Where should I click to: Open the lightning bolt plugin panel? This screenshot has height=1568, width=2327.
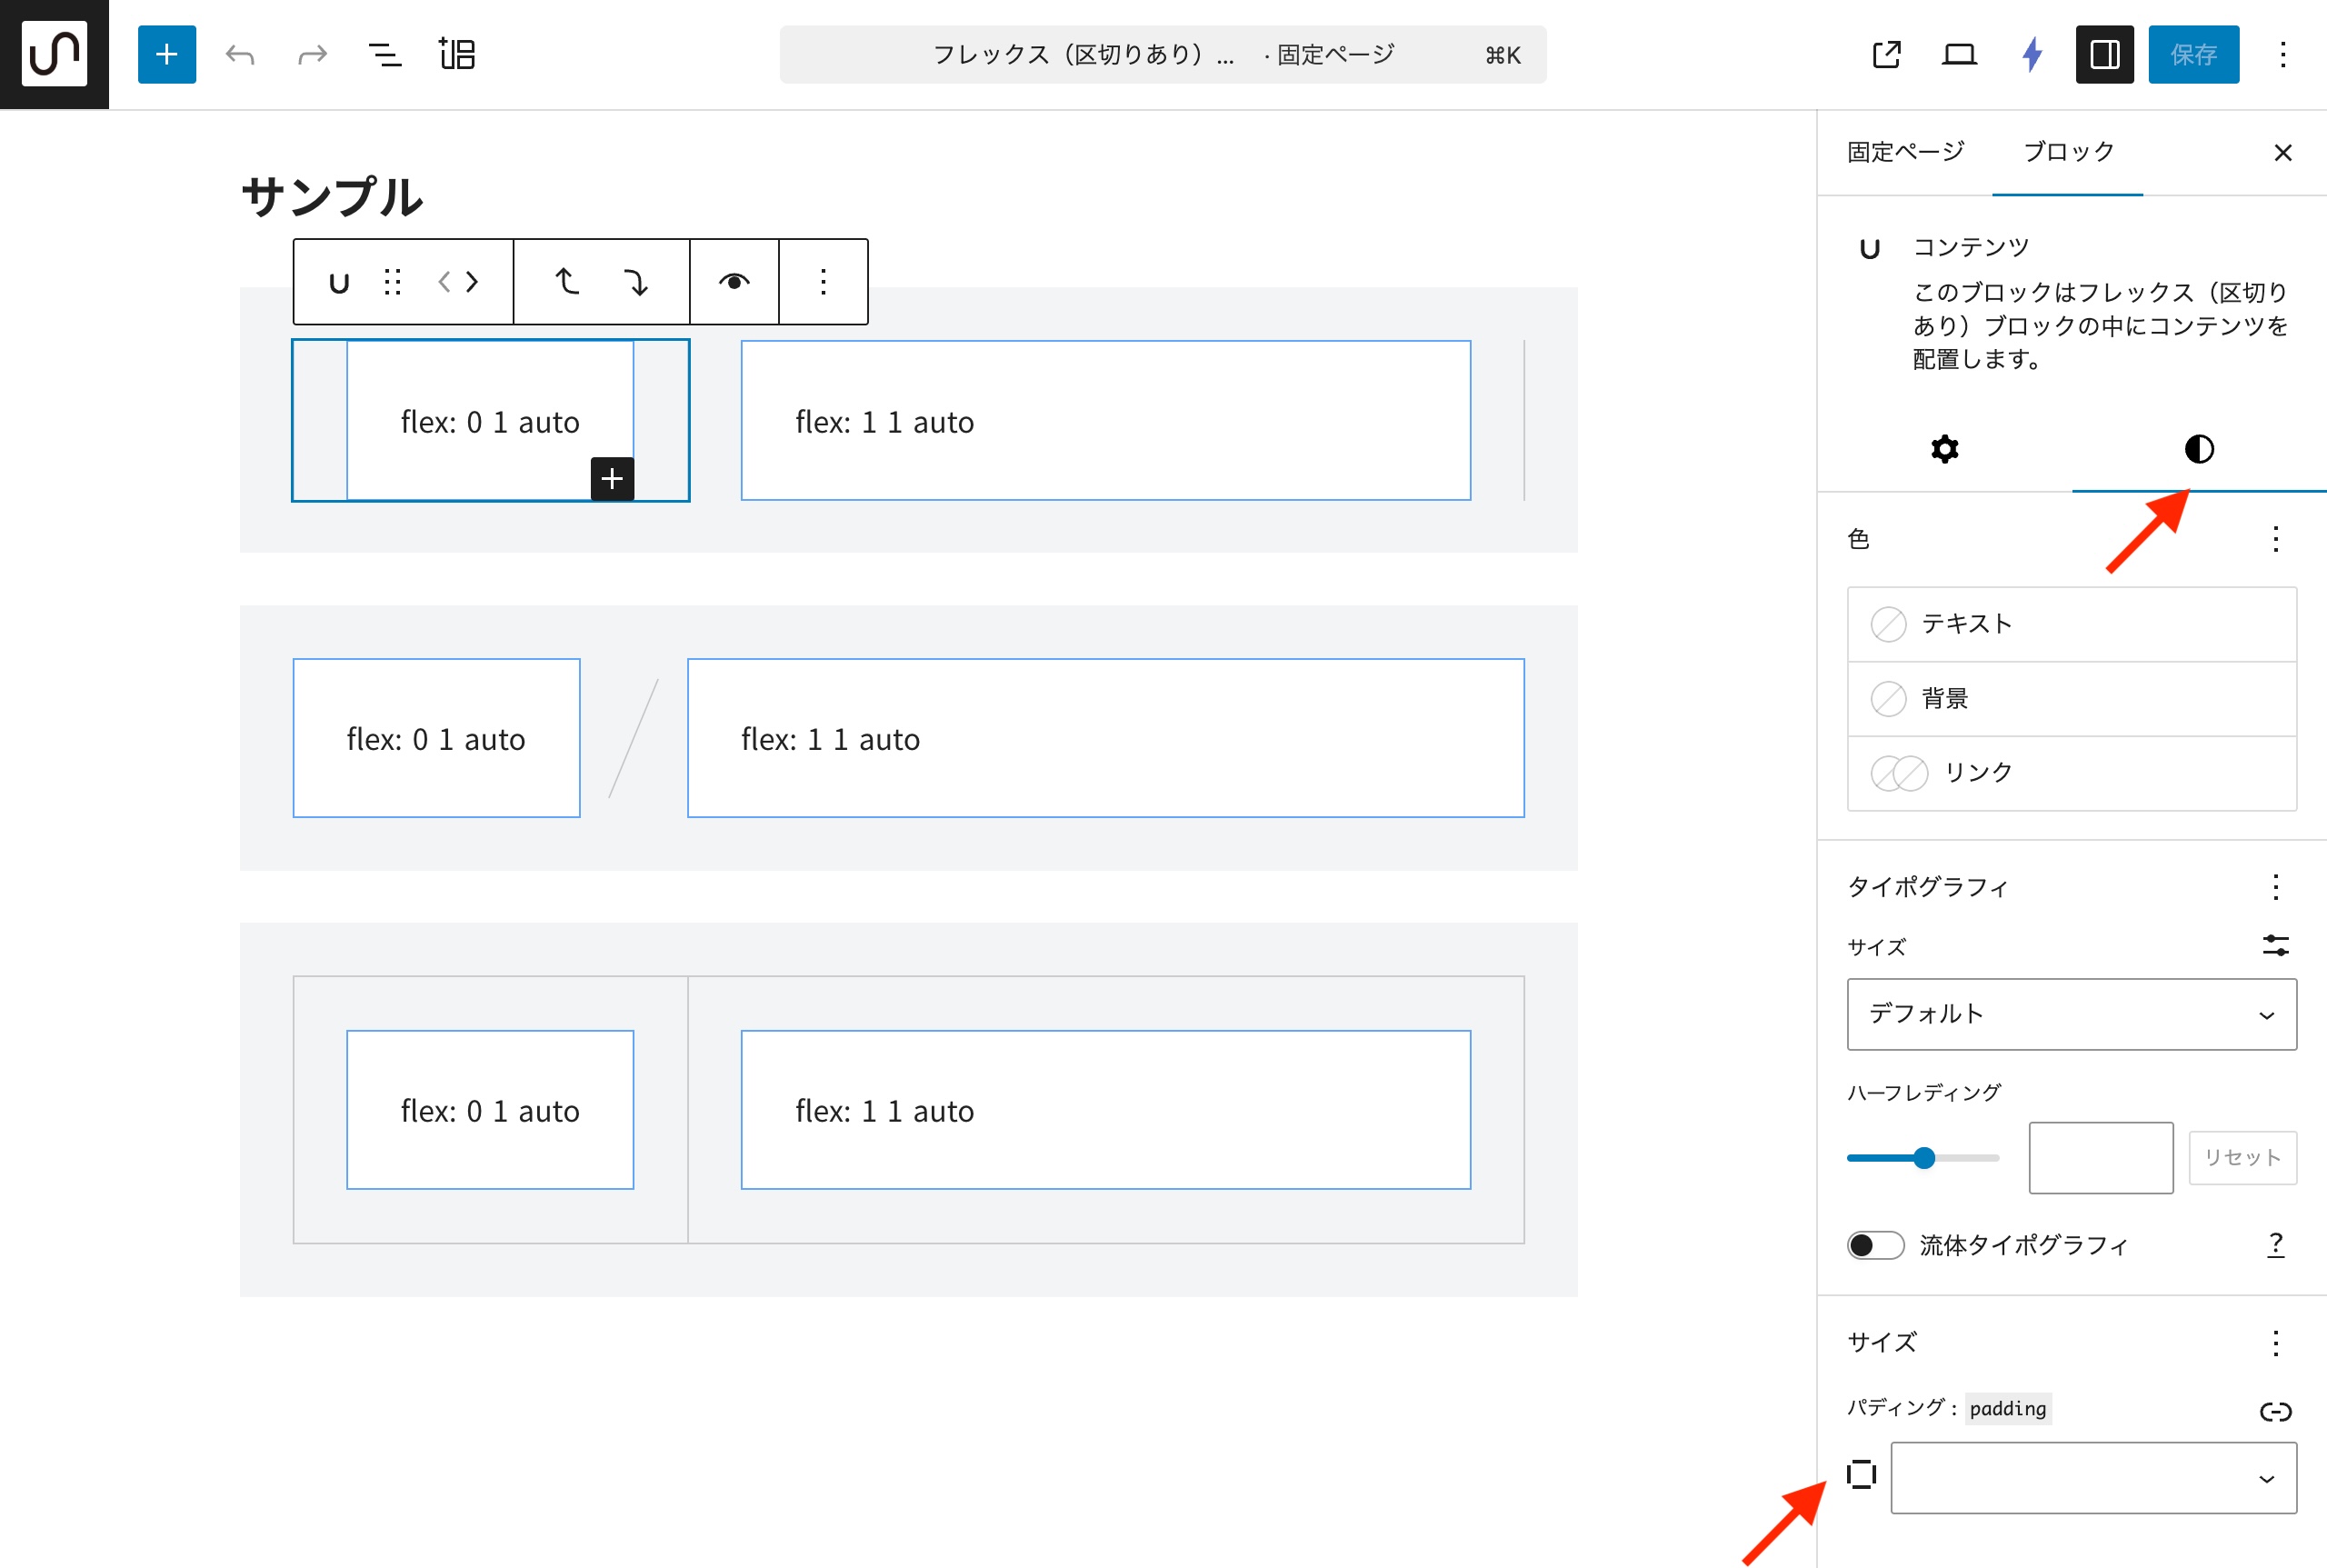[x=2031, y=54]
